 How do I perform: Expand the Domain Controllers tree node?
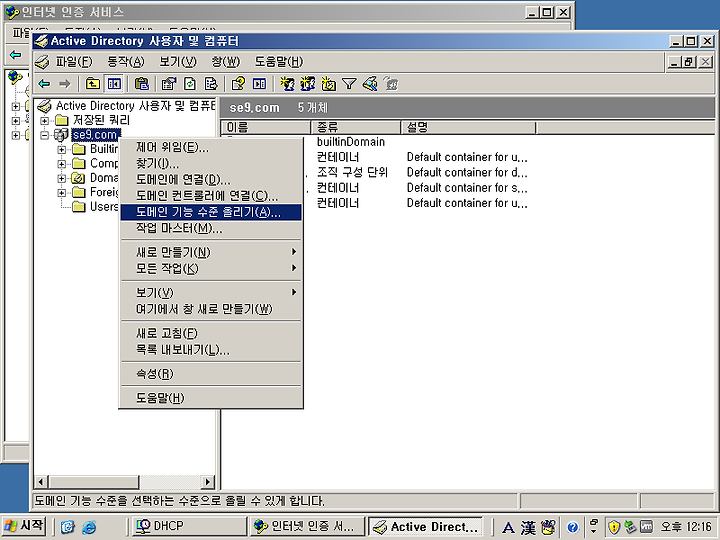pyautogui.click(x=62, y=178)
